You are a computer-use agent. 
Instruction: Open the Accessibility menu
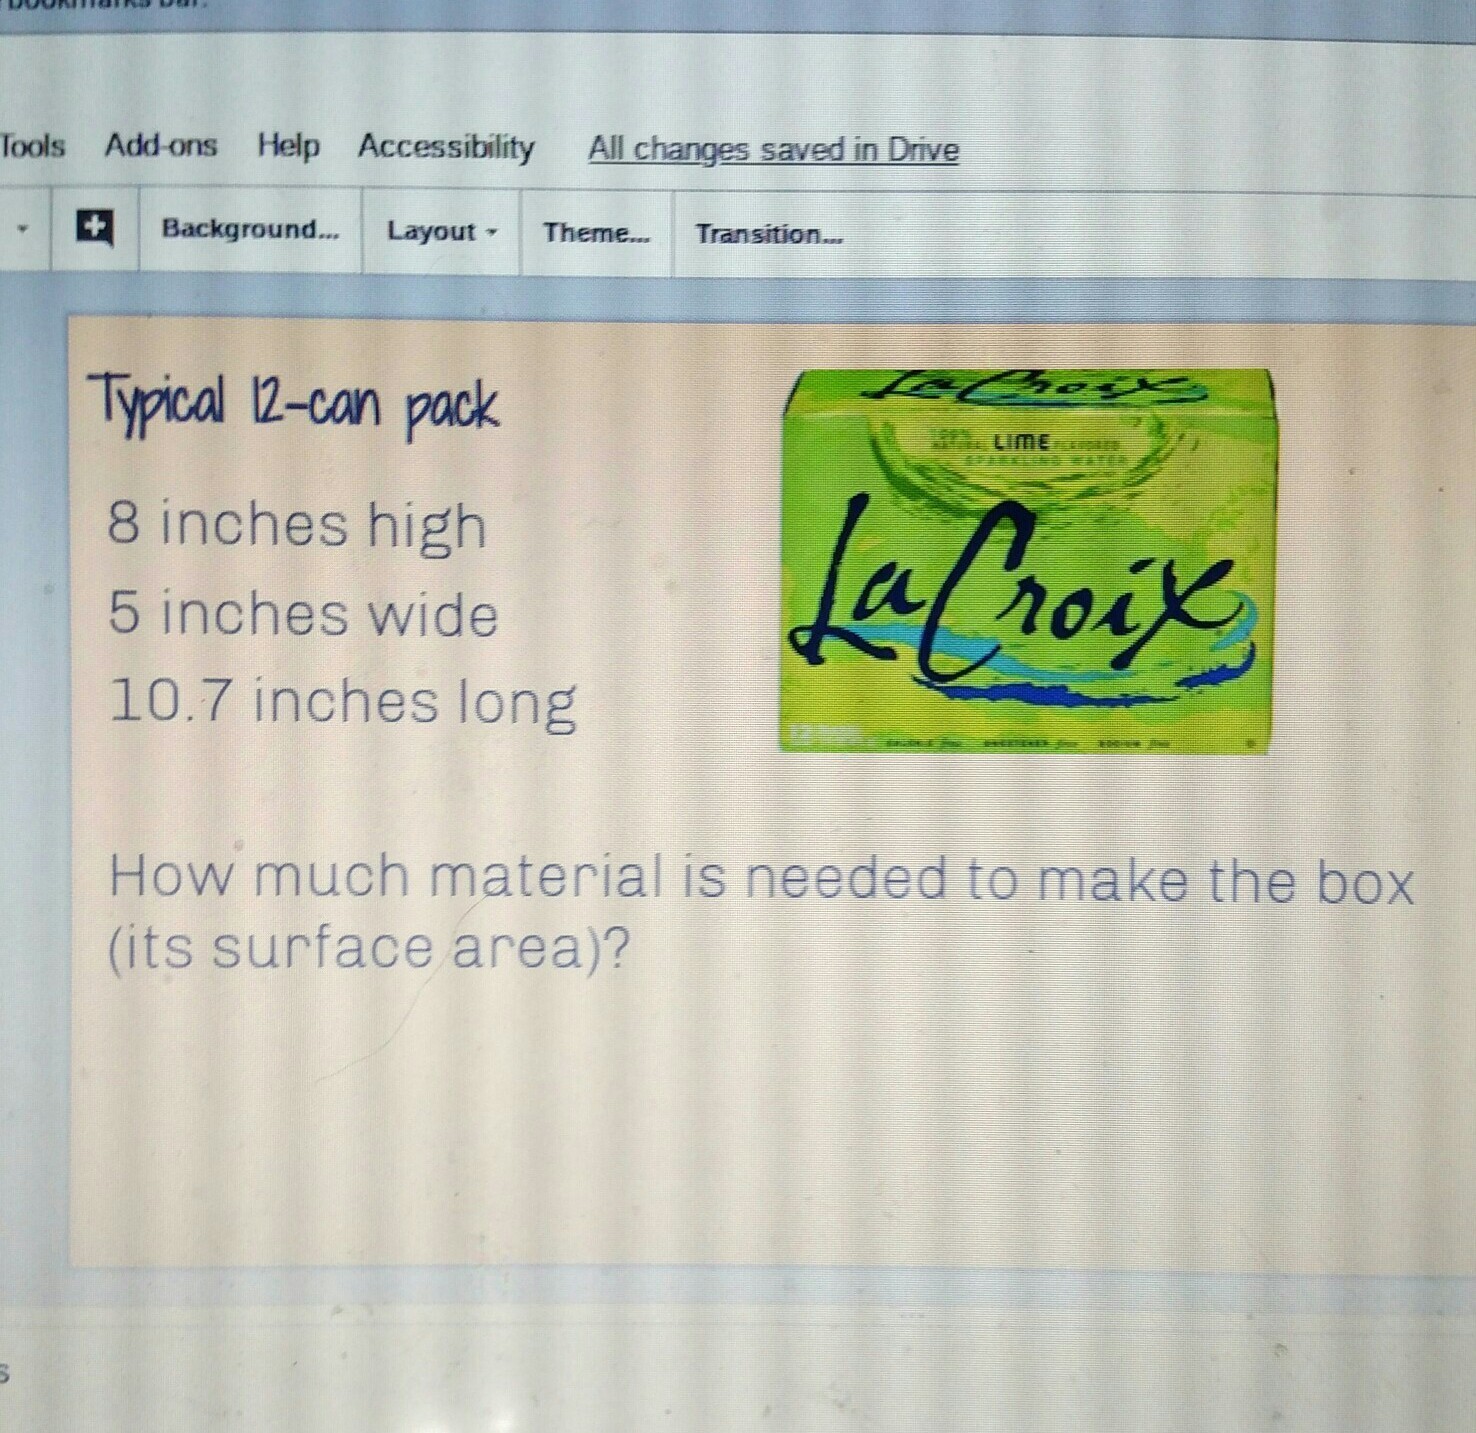(446, 147)
